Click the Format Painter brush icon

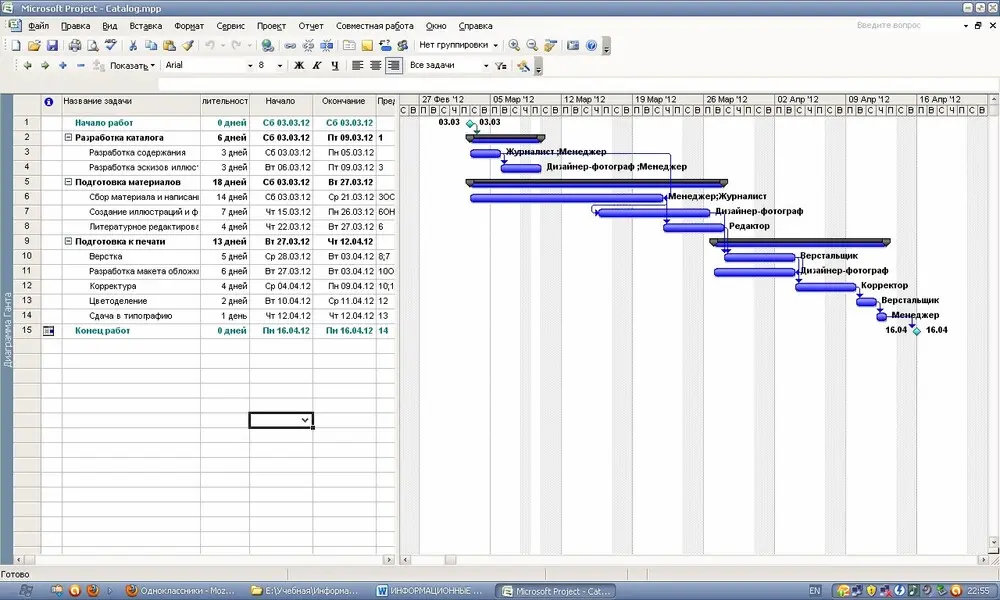coord(188,45)
